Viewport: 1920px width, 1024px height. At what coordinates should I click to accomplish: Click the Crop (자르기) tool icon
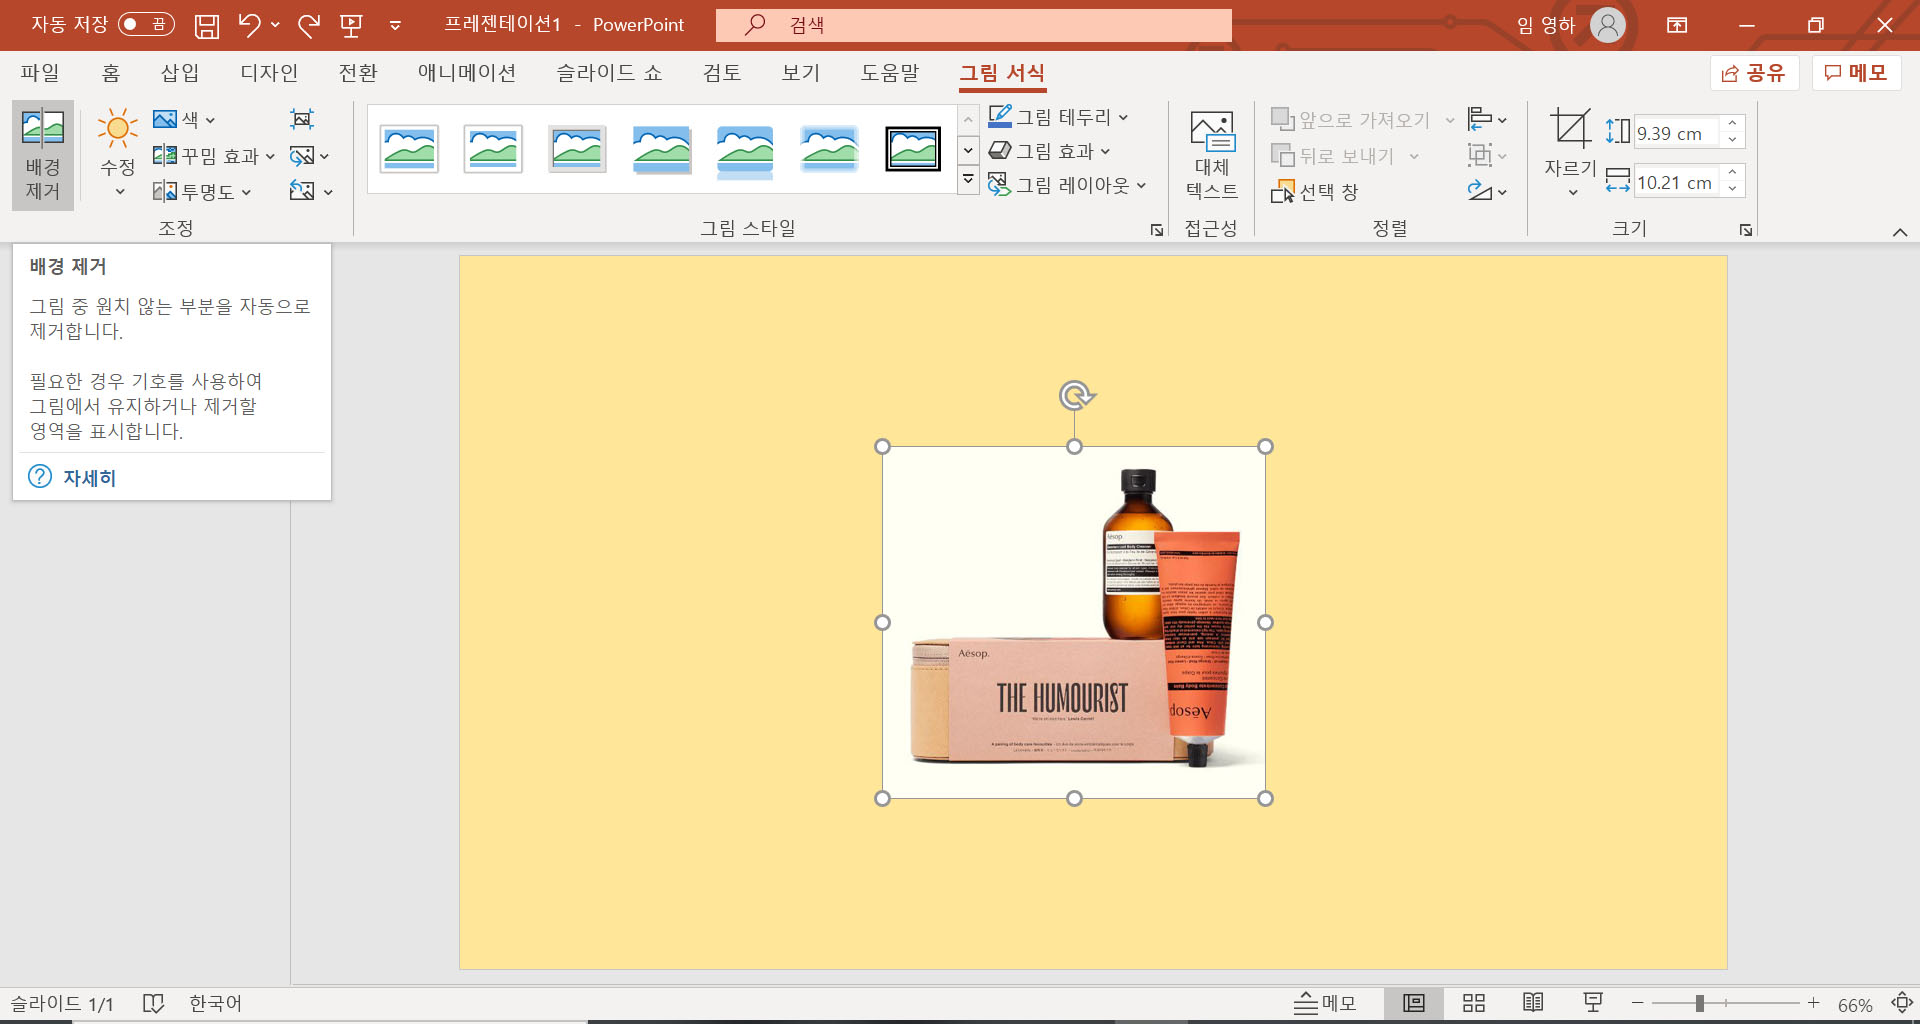pos(1571,130)
